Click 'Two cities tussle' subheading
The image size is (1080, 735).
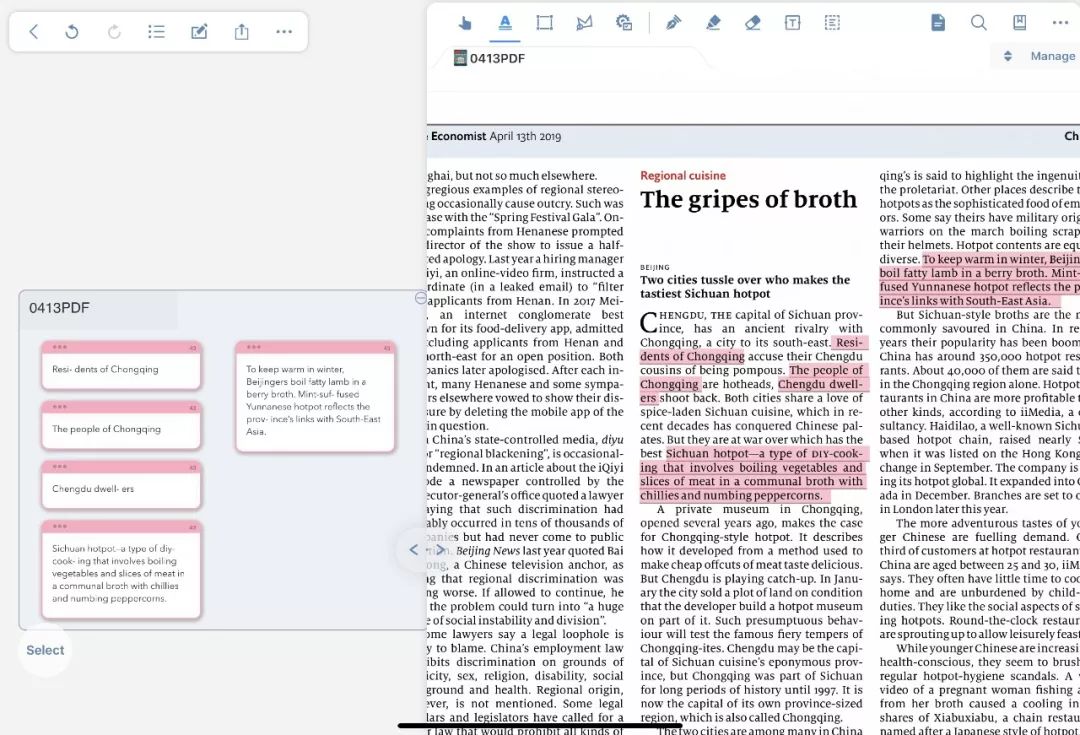745,287
